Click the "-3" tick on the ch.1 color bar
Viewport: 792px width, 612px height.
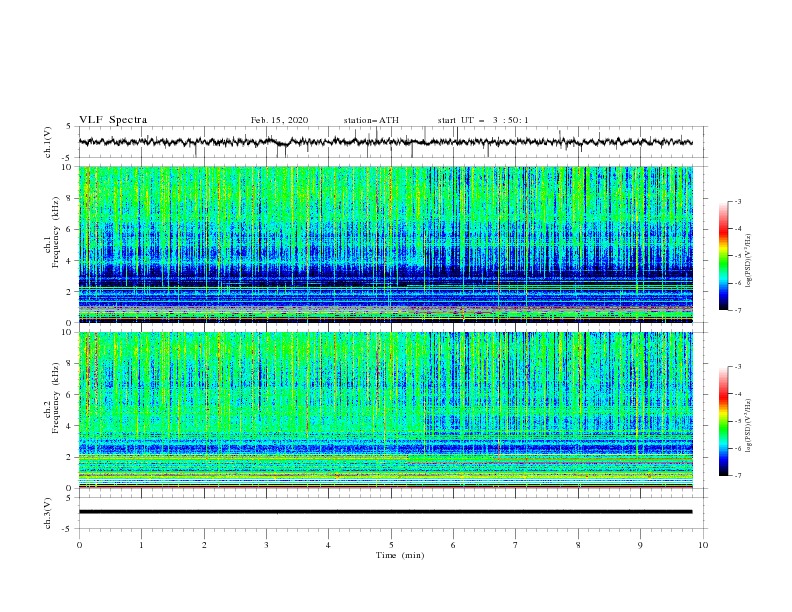click(x=737, y=201)
